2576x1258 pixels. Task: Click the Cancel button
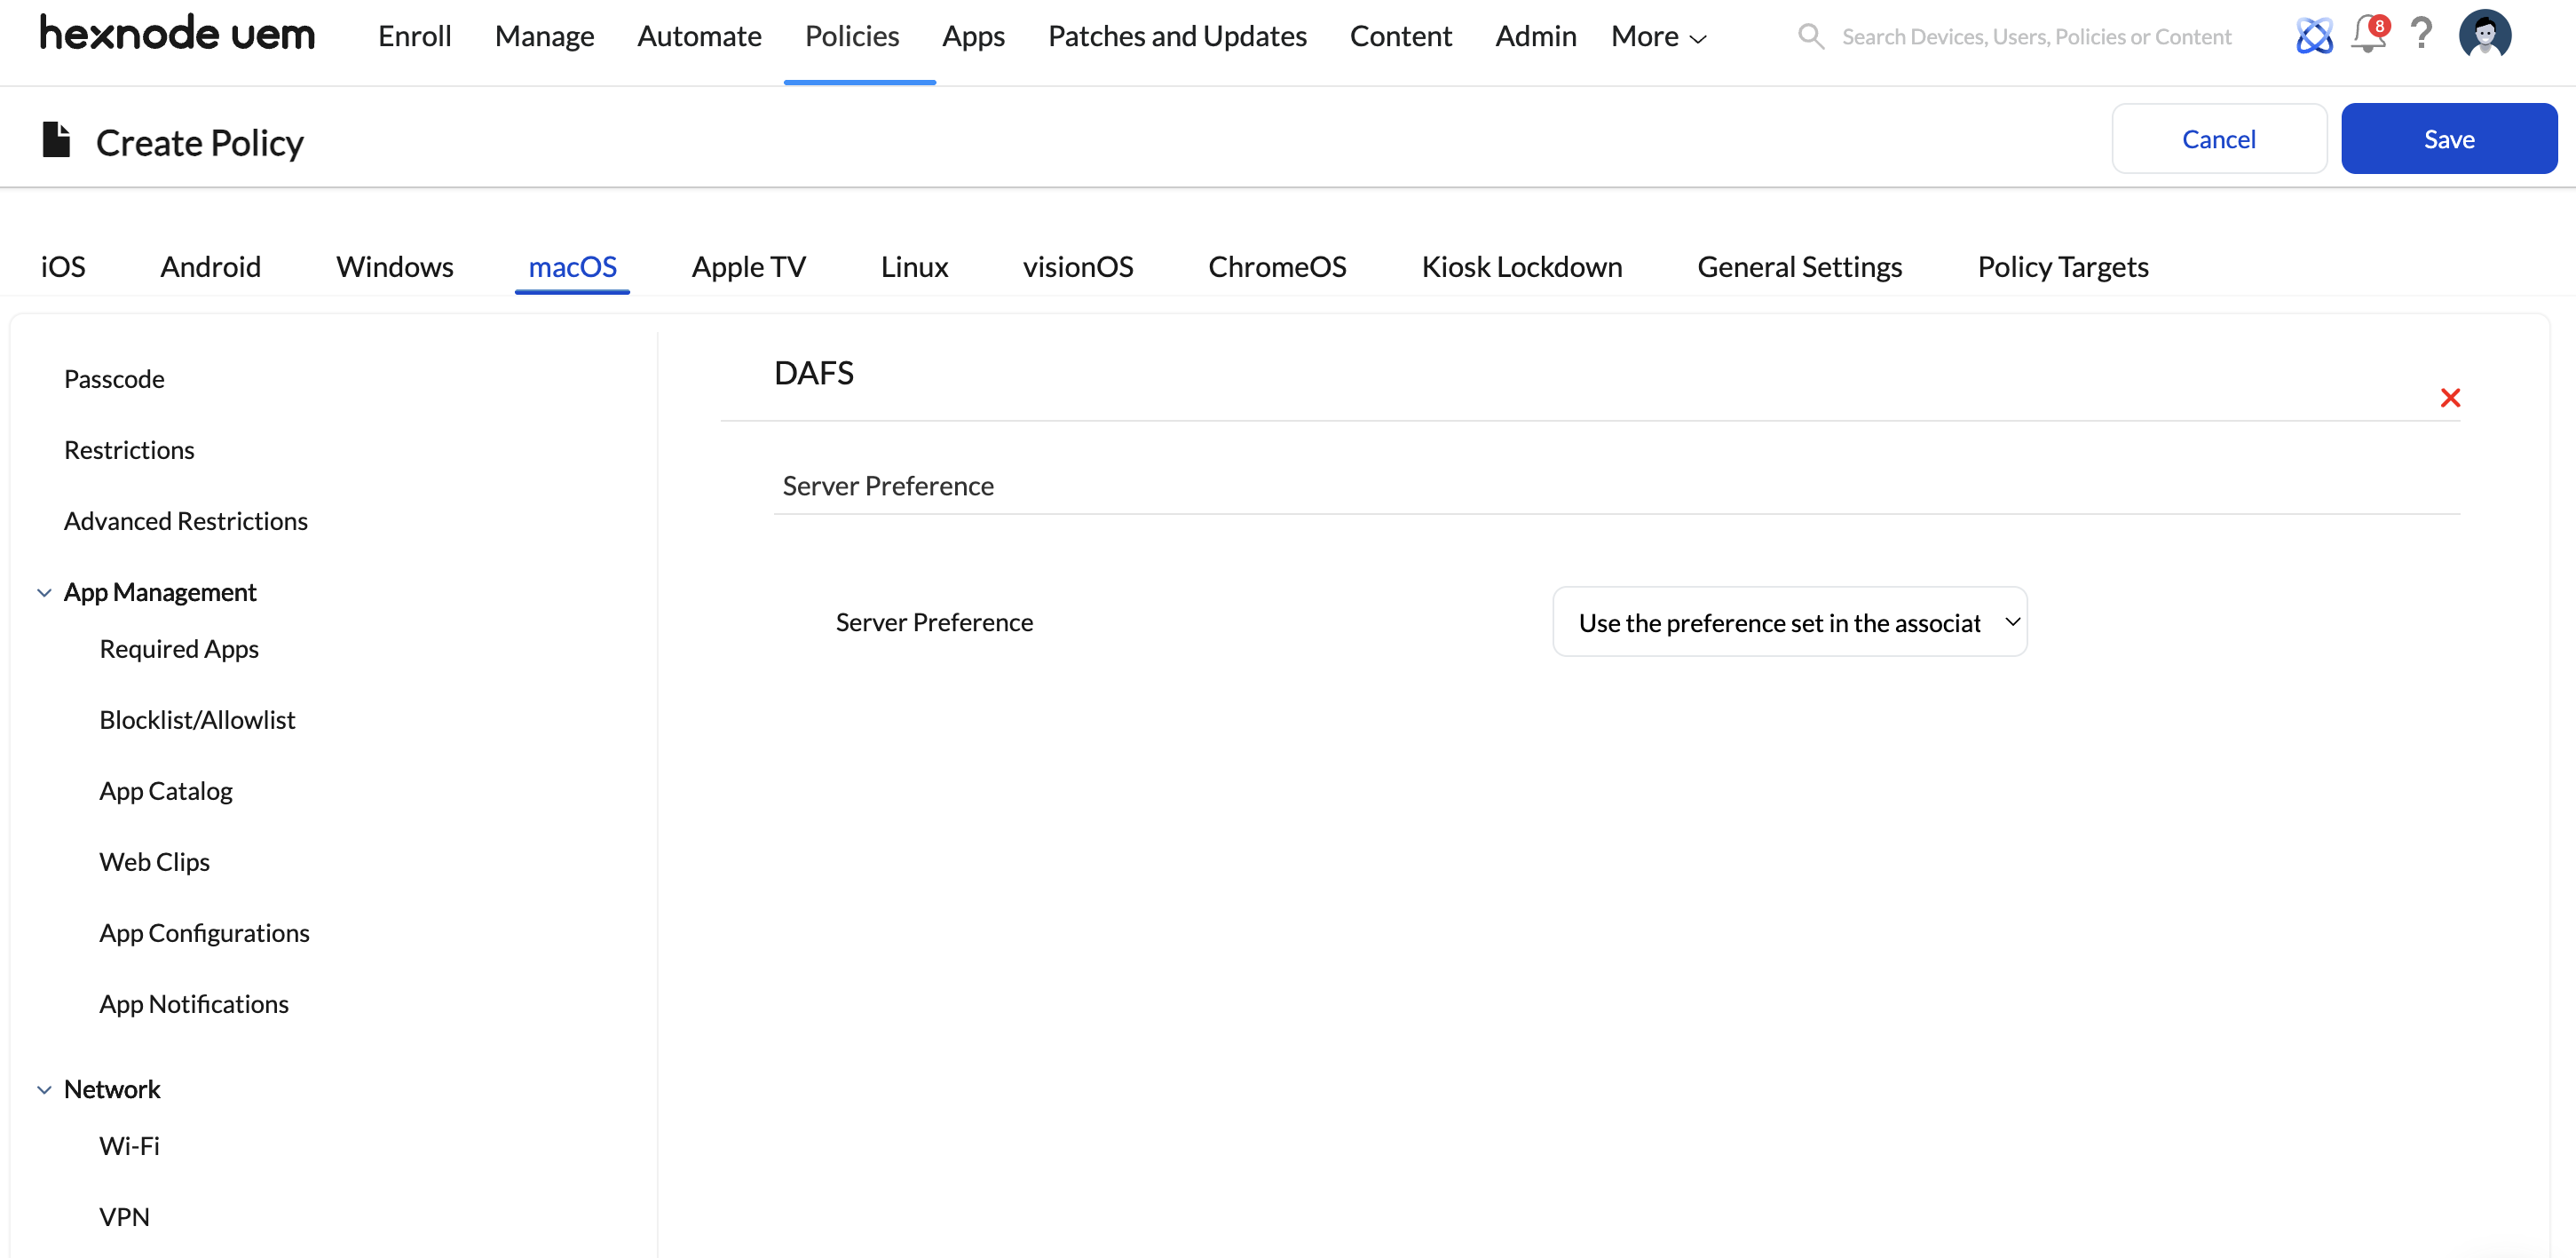tap(2218, 139)
